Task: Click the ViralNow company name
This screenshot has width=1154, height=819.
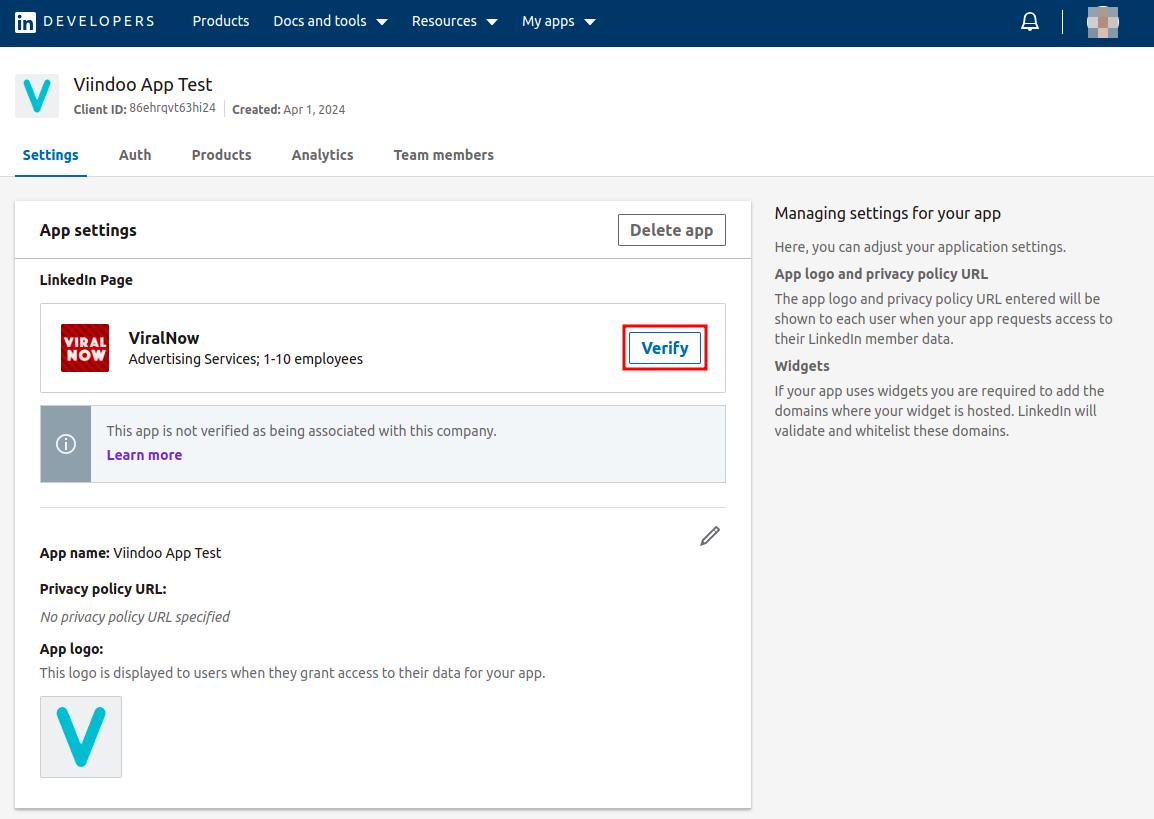Action: 164,338
